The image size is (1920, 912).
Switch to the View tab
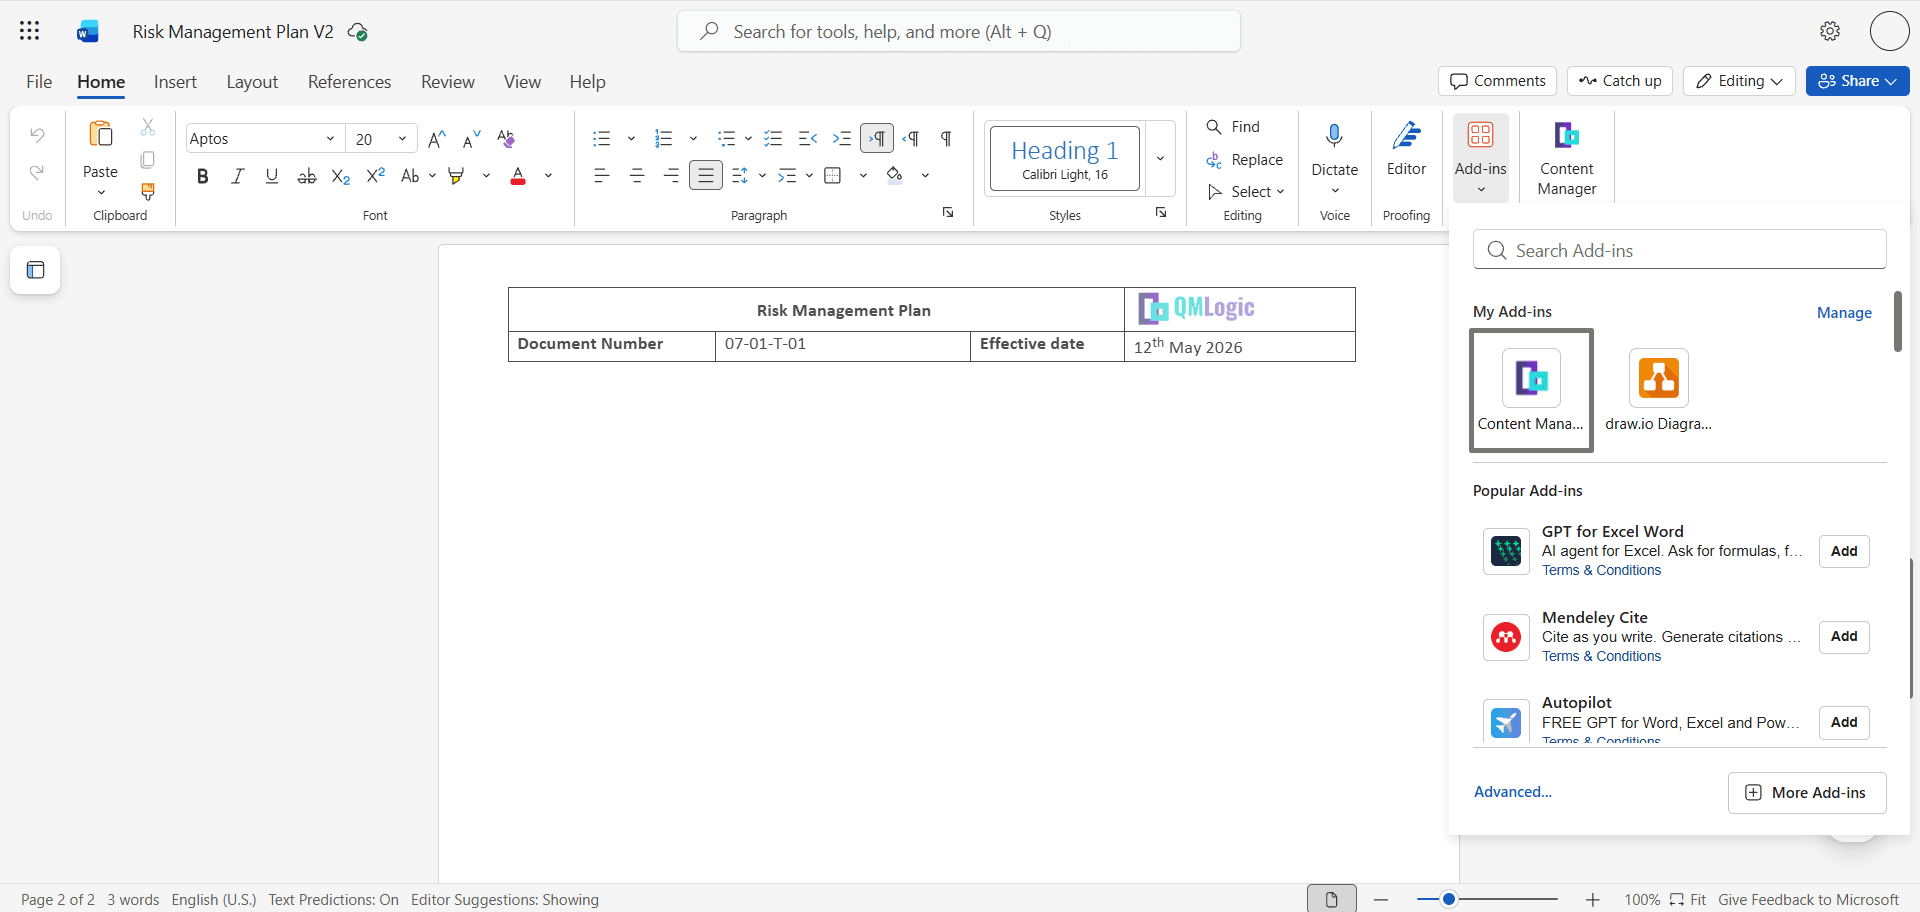point(522,82)
